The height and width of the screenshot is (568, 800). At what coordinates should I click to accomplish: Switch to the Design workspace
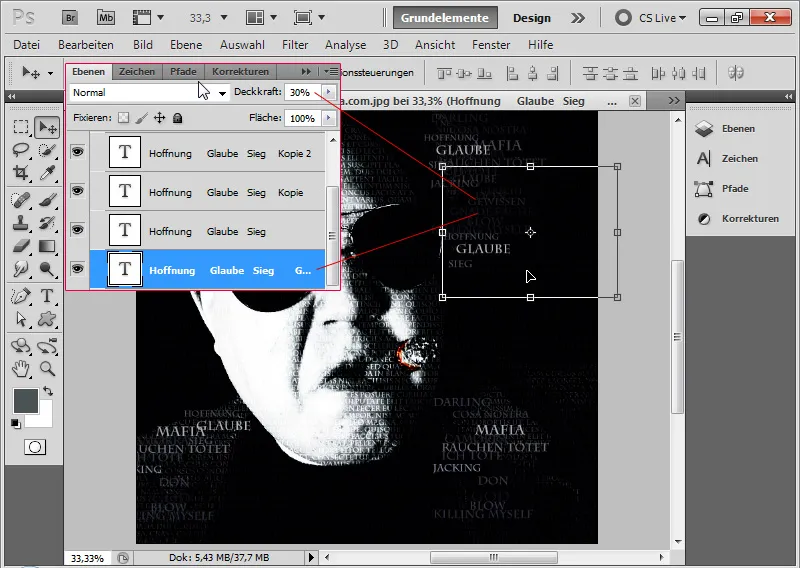pyautogui.click(x=532, y=18)
